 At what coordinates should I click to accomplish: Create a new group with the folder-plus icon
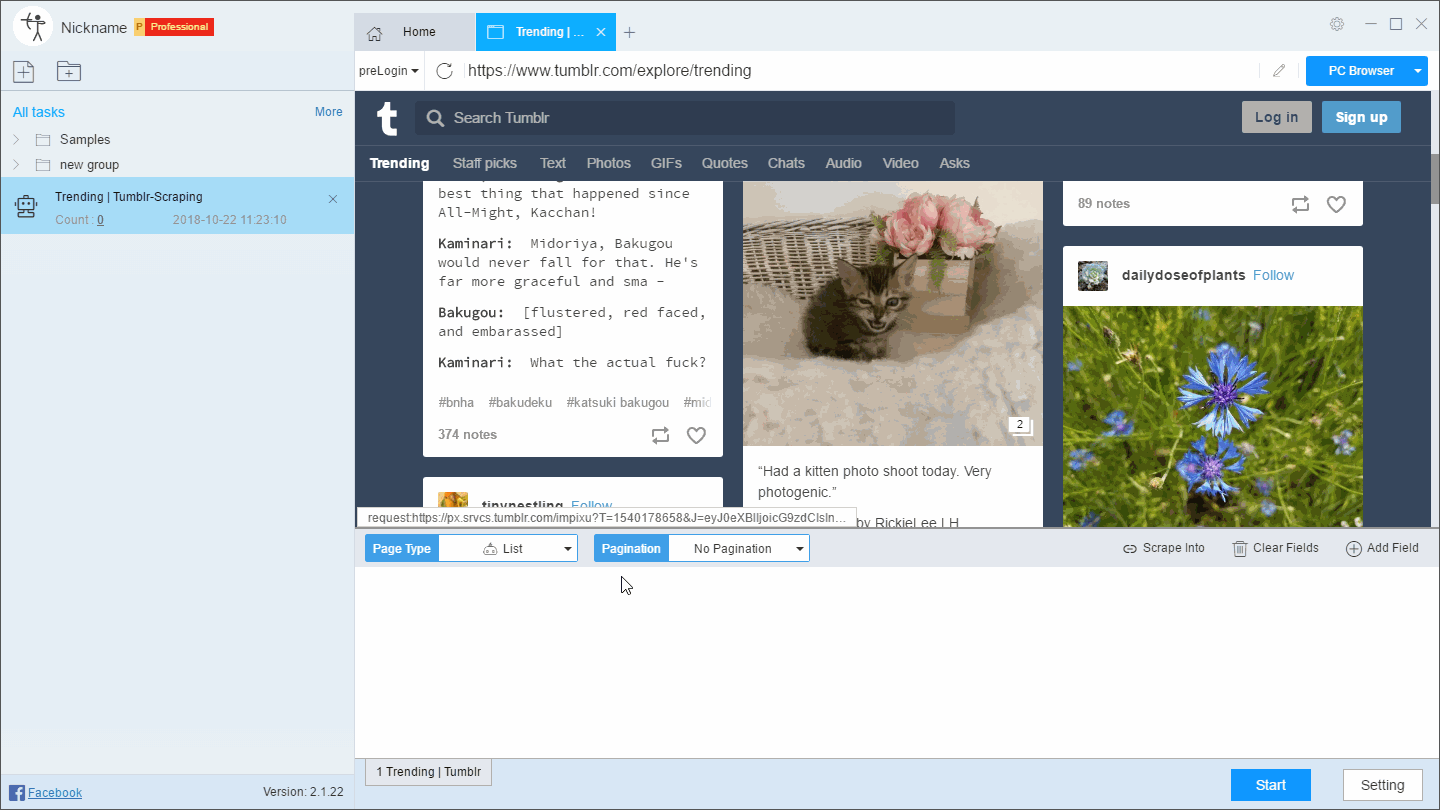point(69,71)
